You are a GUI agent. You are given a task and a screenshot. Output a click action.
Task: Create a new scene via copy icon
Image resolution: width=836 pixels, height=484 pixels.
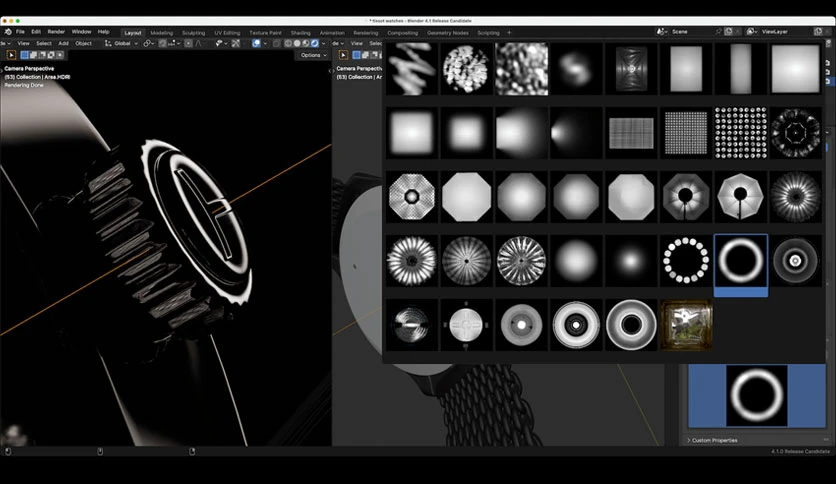(x=728, y=32)
